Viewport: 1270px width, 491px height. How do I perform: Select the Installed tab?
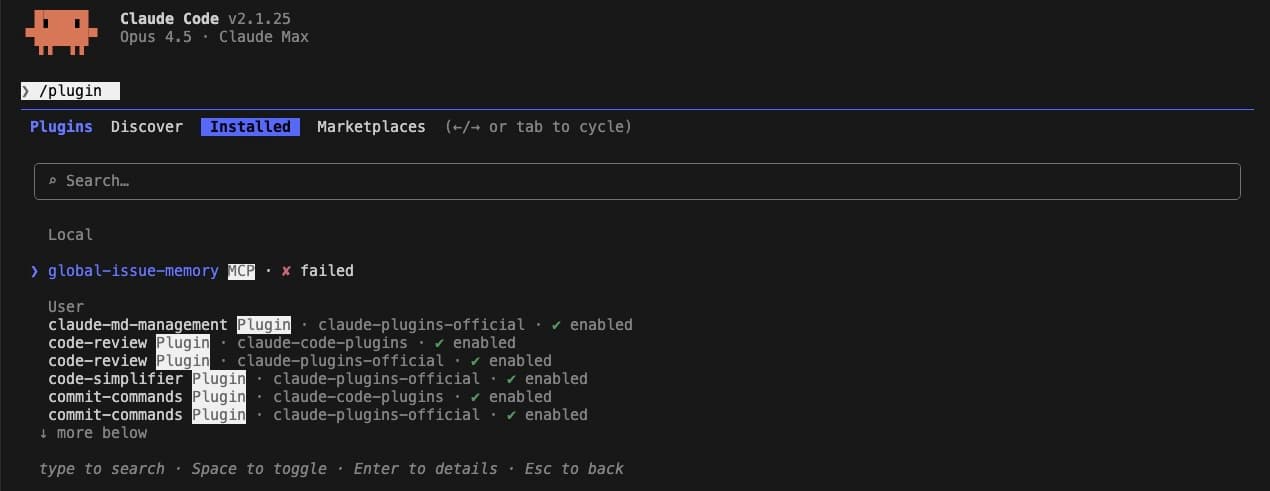click(x=250, y=127)
